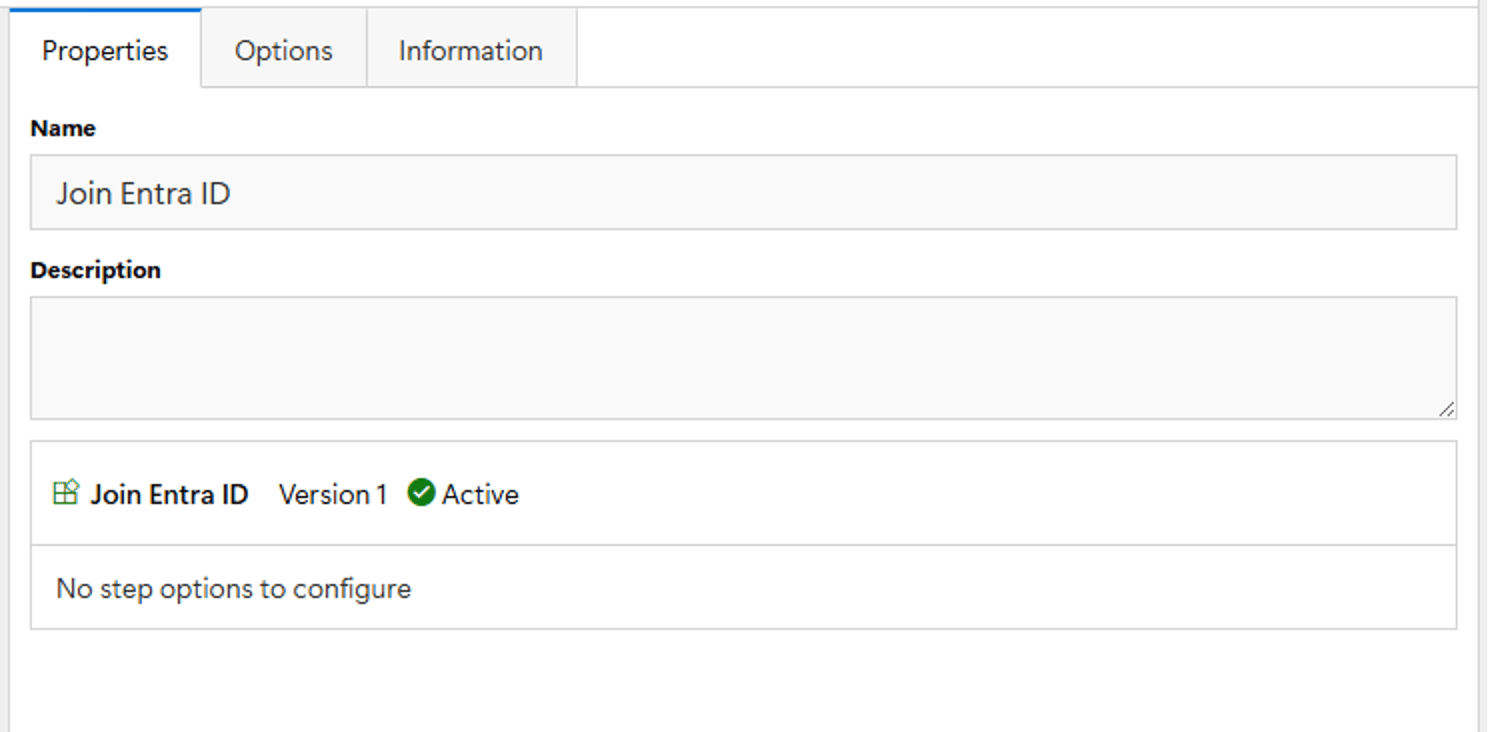Click the Version 1 label
This screenshot has height=732, width=1488.
tap(333, 494)
